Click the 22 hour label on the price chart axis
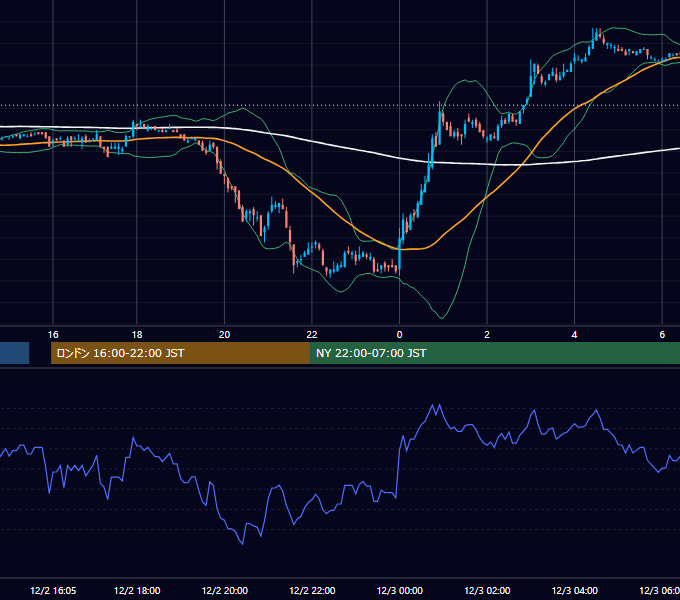The height and width of the screenshot is (600, 680). (312, 335)
